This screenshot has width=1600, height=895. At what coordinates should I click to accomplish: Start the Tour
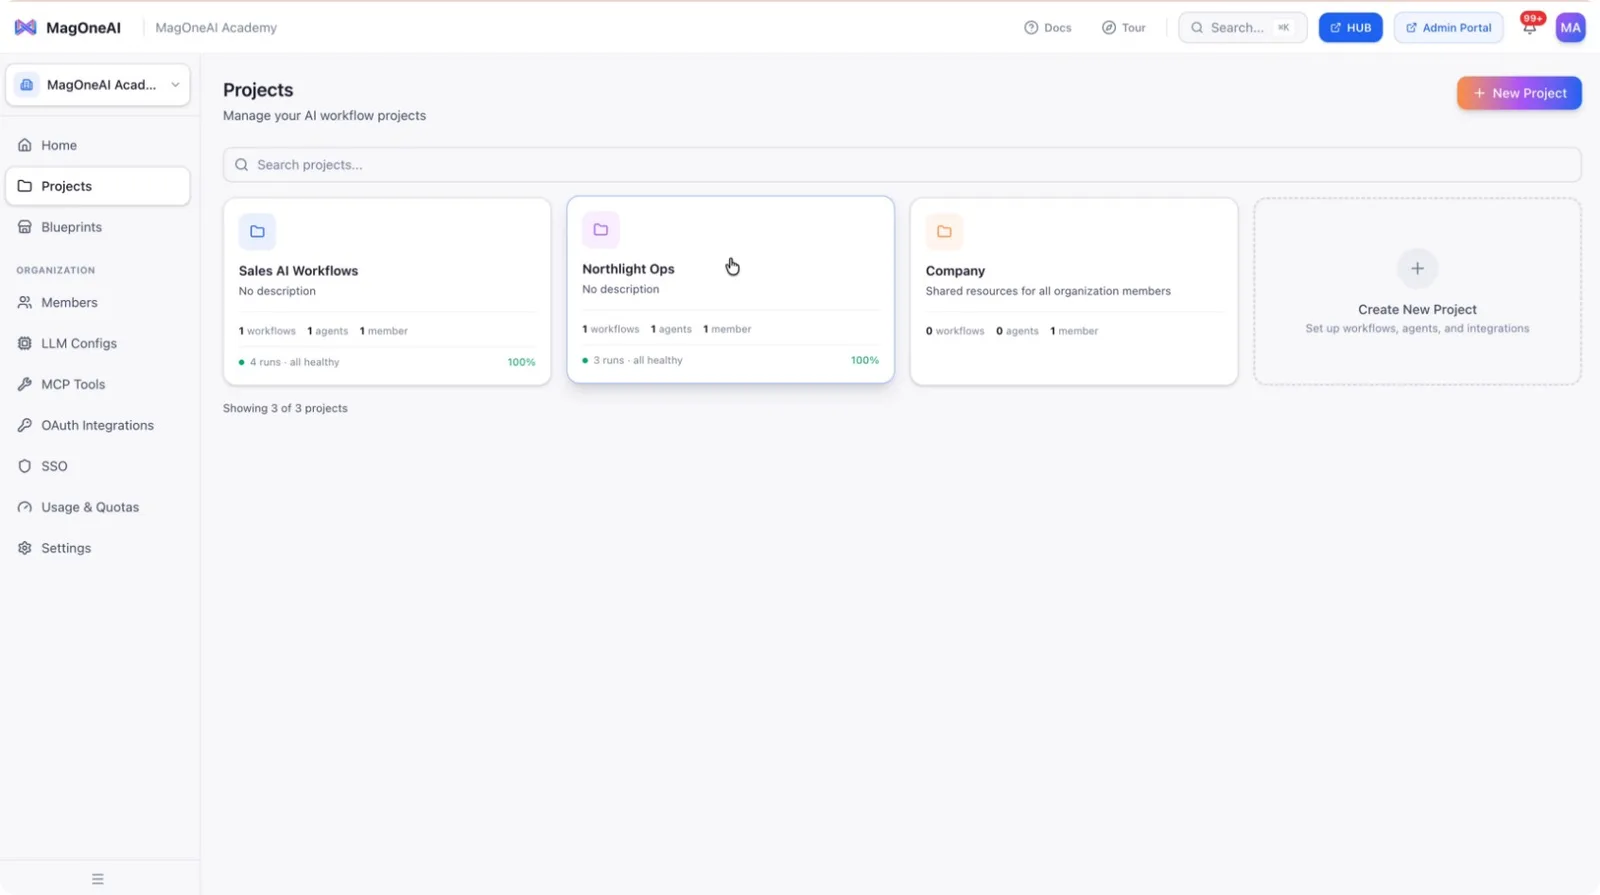pos(1124,28)
